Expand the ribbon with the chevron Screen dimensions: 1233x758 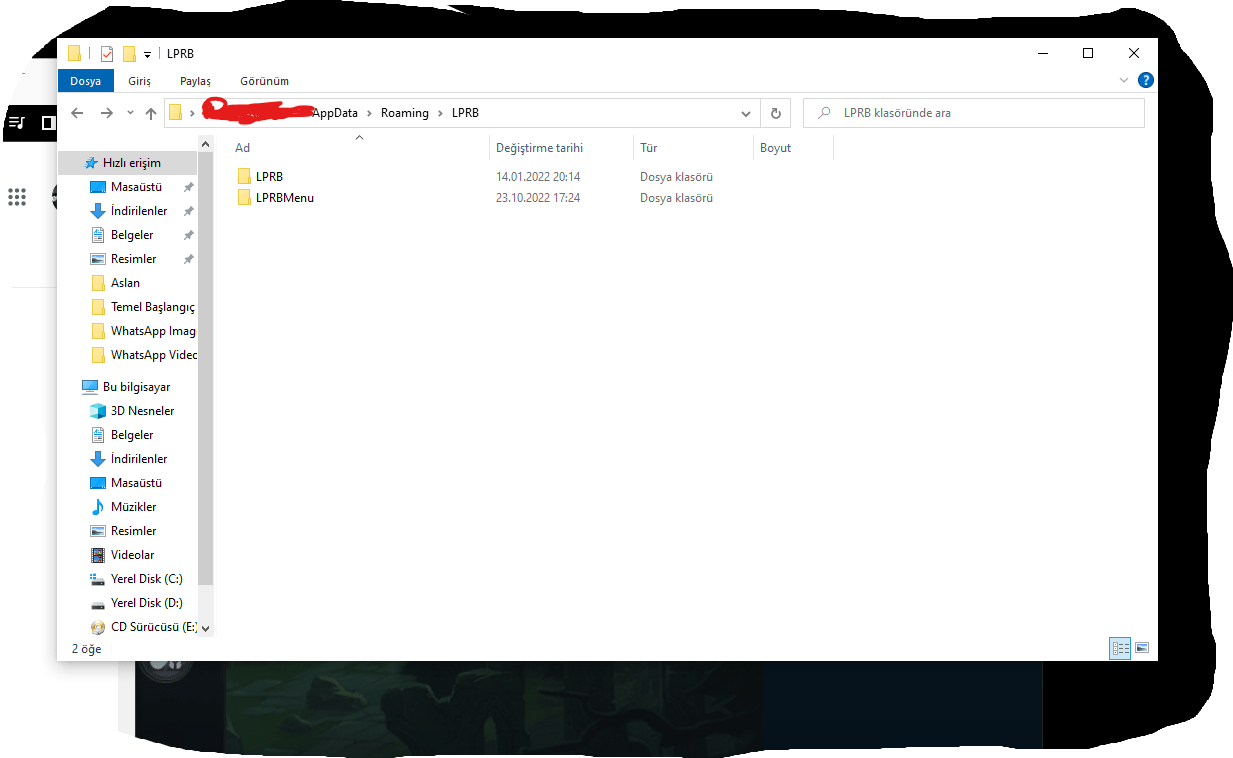point(1124,80)
